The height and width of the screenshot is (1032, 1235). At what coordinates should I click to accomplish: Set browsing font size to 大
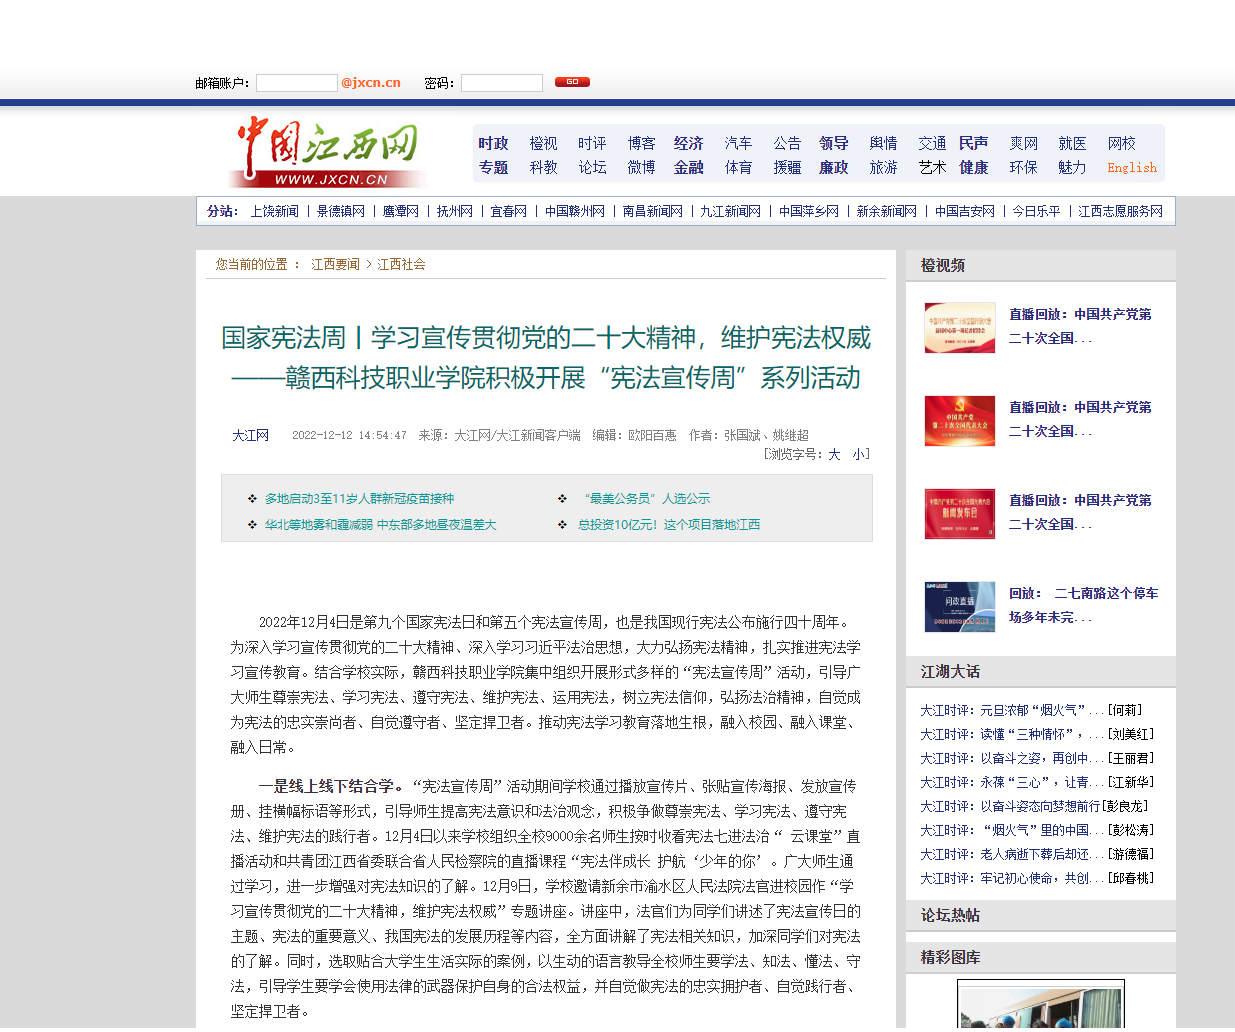(x=834, y=454)
